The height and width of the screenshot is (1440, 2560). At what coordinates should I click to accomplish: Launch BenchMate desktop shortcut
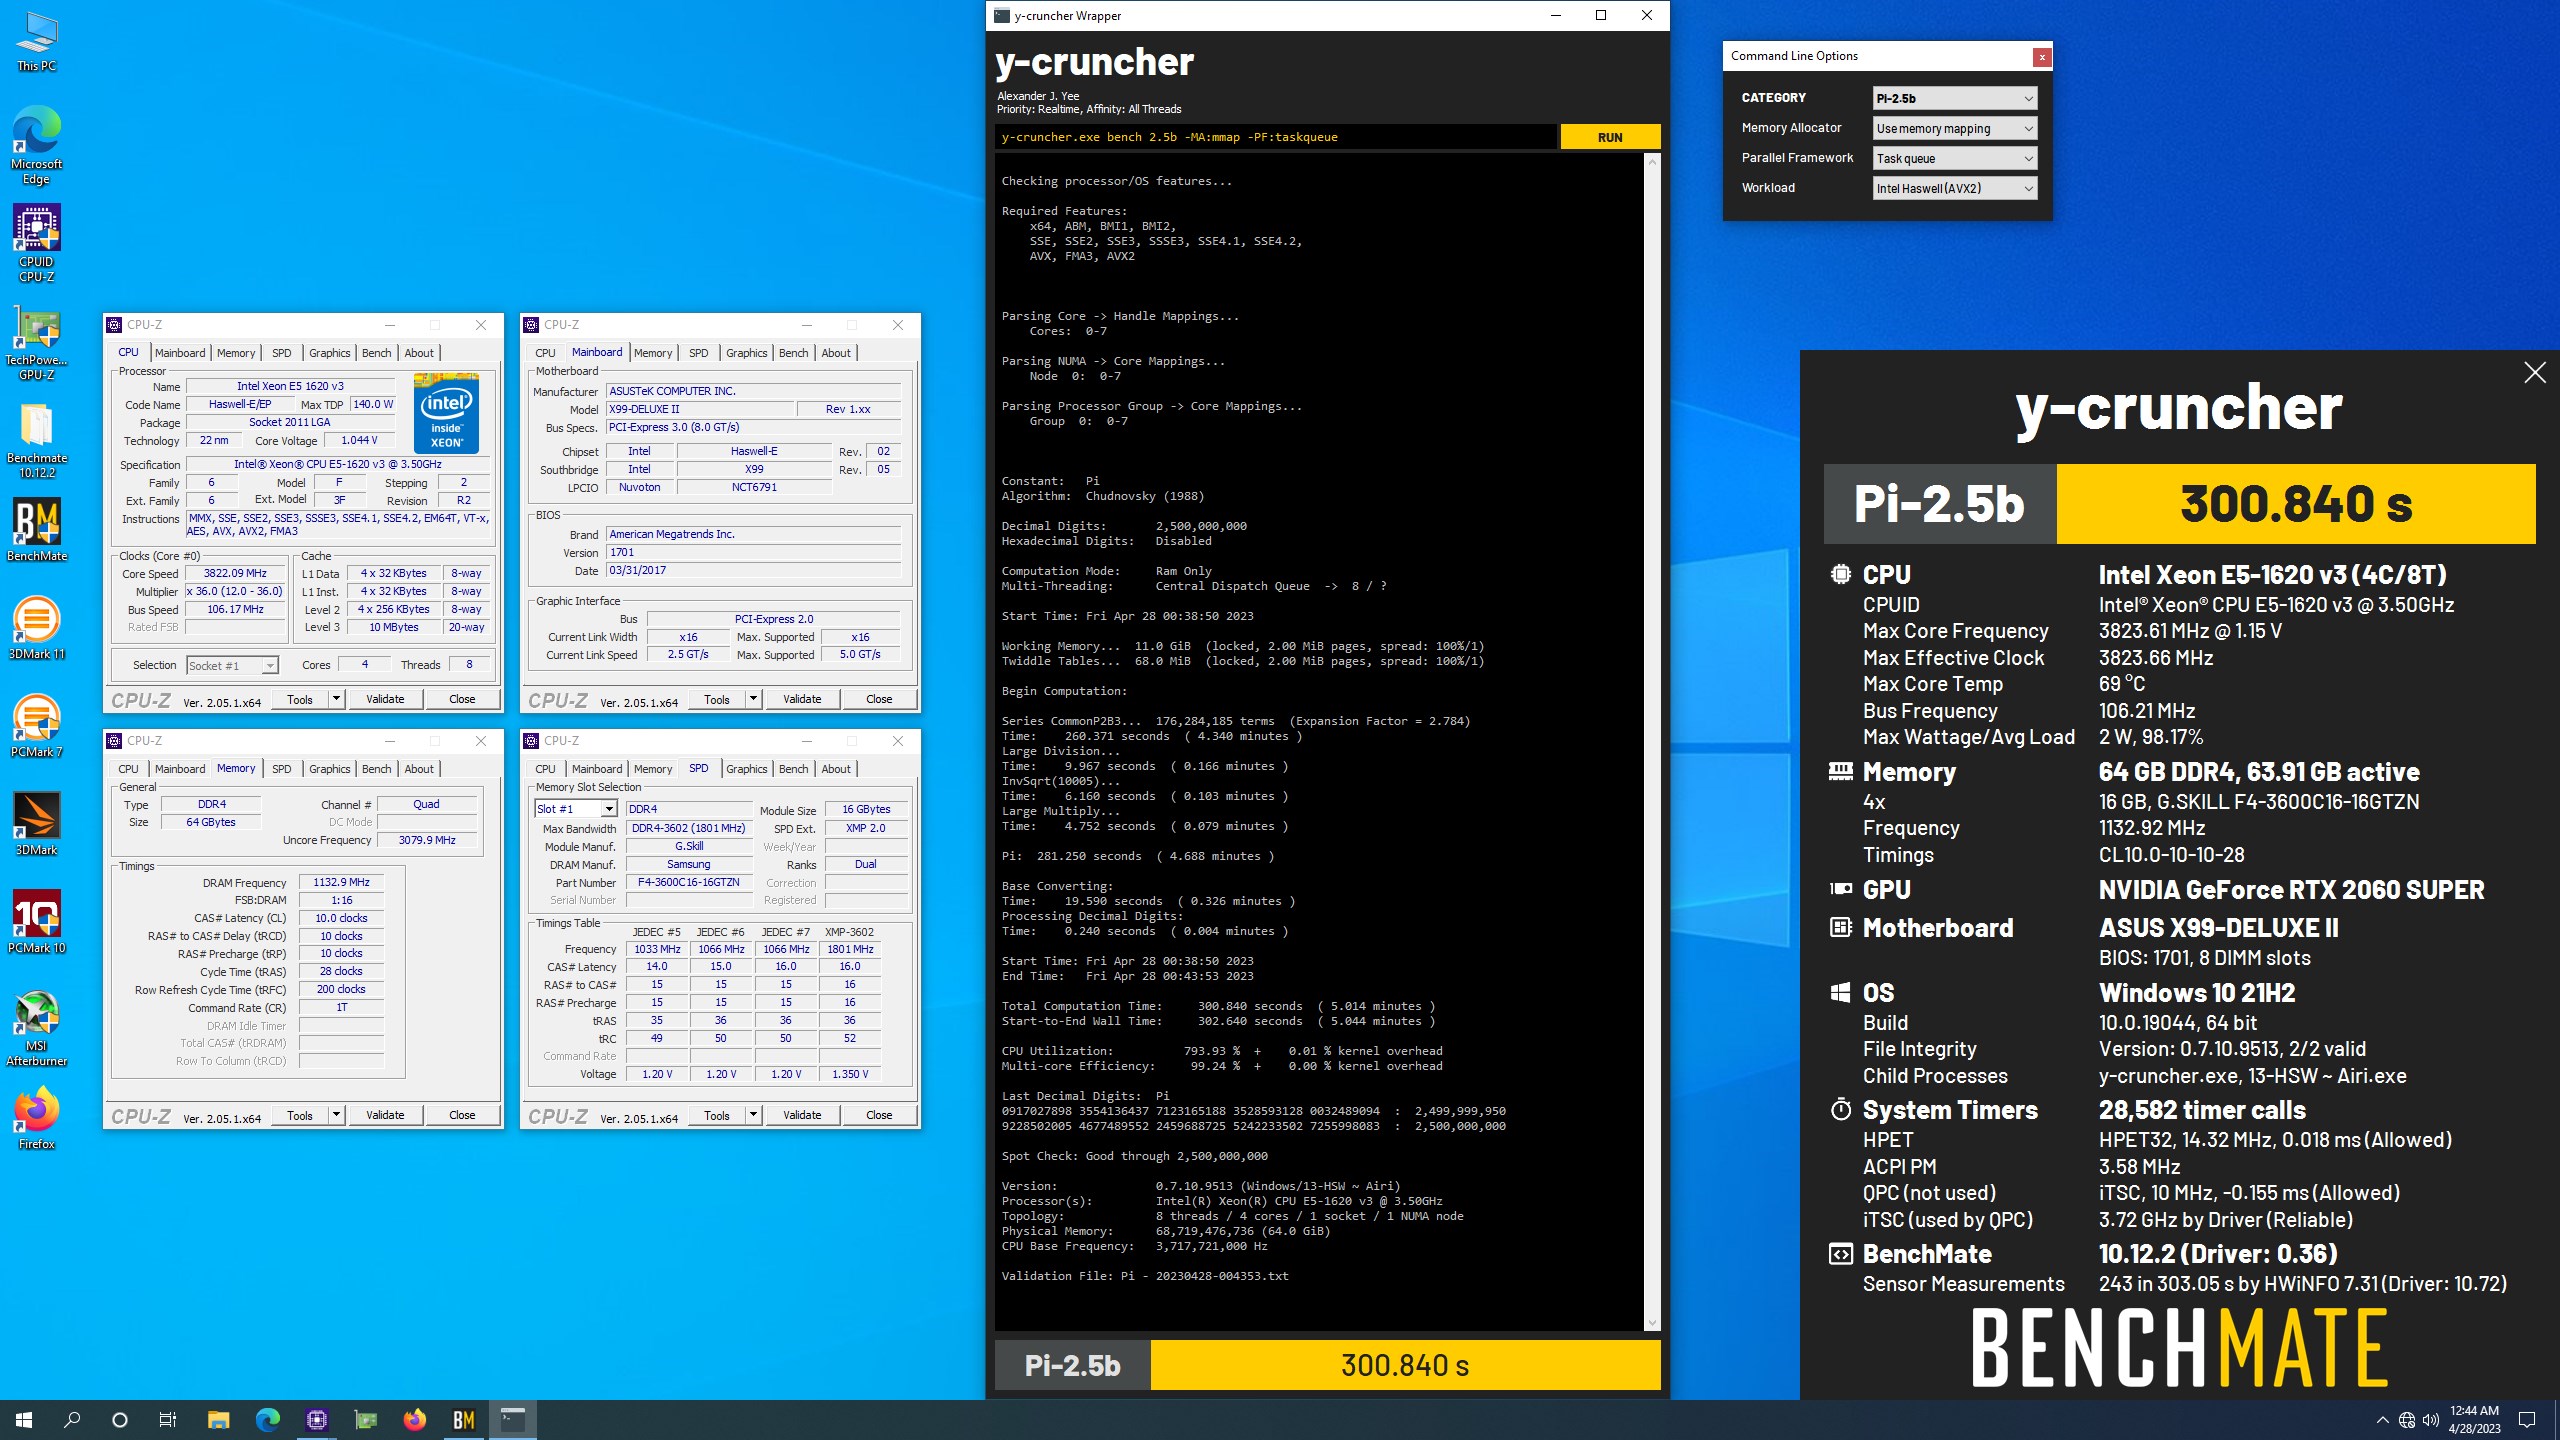[x=37, y=530]
